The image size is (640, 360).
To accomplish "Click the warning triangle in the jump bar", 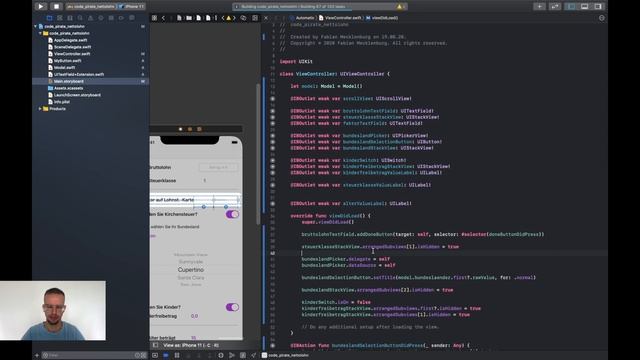I will pyautogui.click(x=229, y=18).
